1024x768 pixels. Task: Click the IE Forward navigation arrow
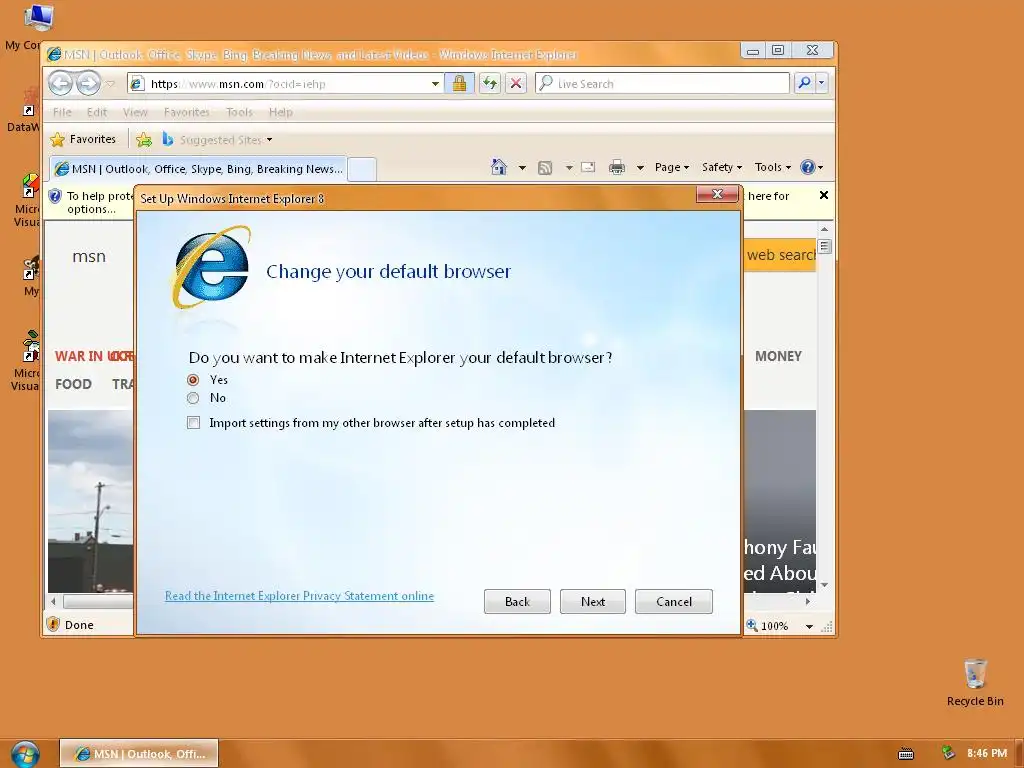click(88, 83)
